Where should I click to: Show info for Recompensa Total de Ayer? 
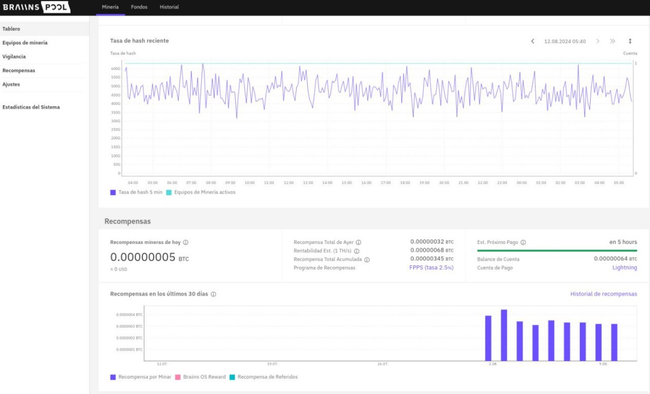pyautogui.click(x=359, y=242)
